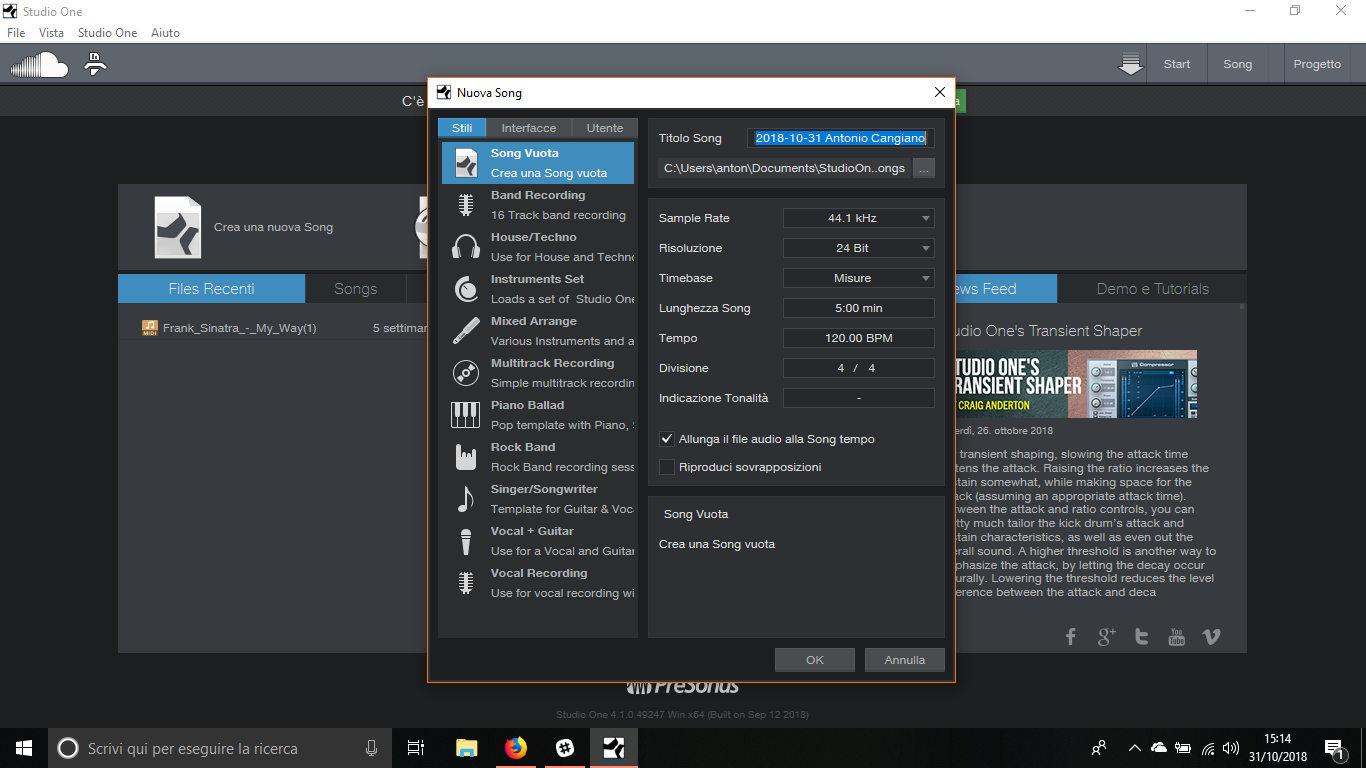This screenshot has height=768, width=1366.
Task: Browse song folder with the ellipsis button
Action: 924,168
